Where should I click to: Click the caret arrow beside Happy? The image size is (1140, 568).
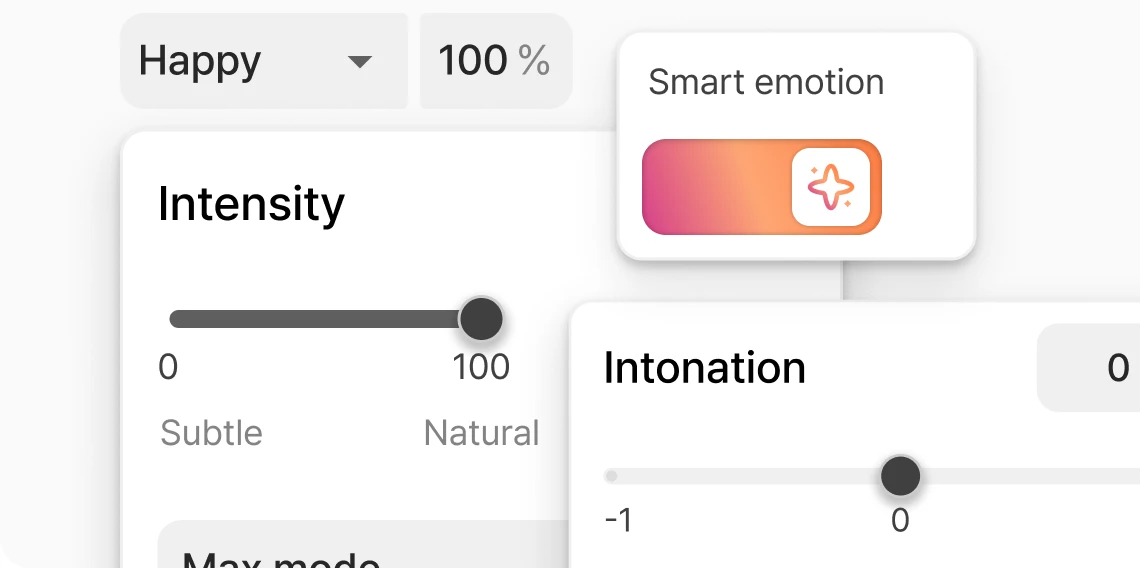pyautogui.click(x=360, y=62)
